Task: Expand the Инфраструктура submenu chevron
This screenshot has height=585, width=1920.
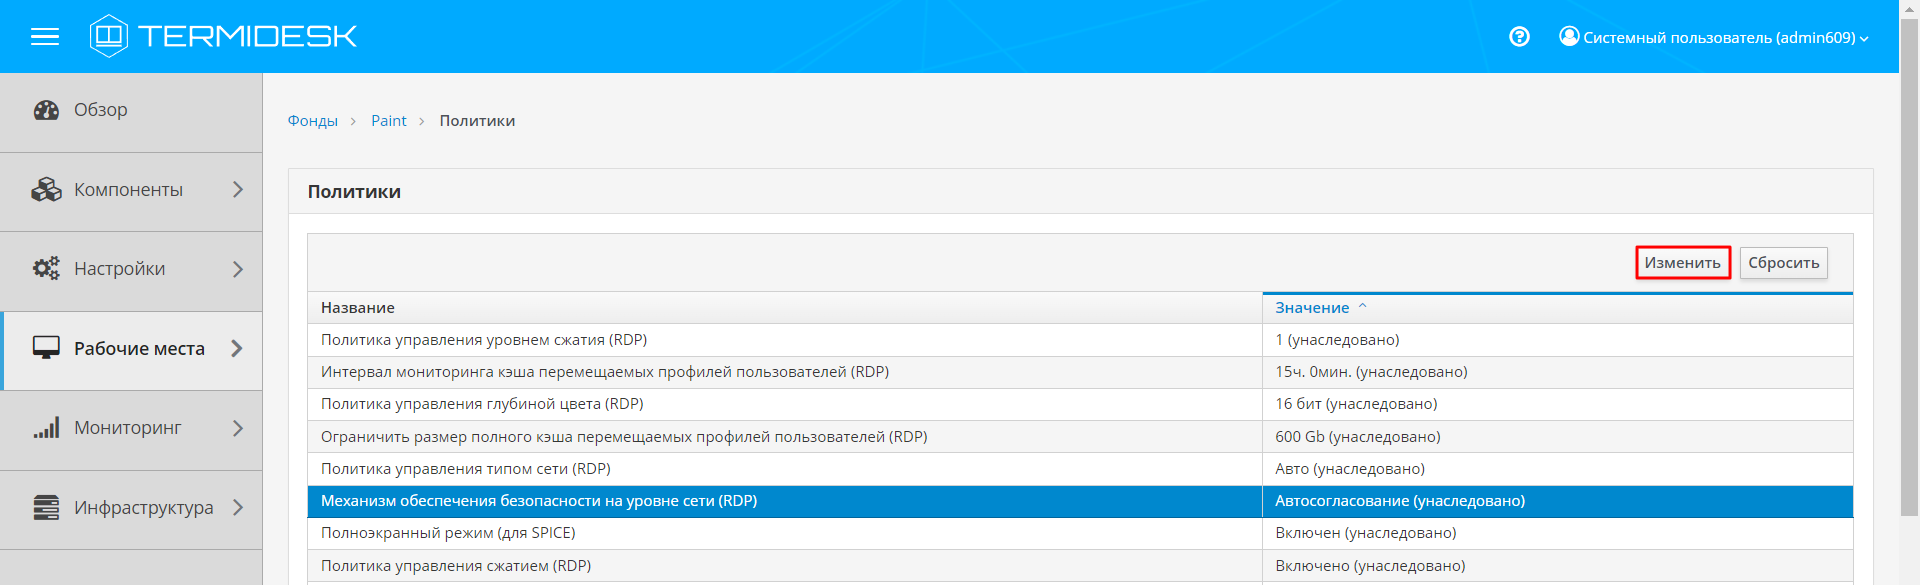Action: pyautogui.click(x=238, y=508)
